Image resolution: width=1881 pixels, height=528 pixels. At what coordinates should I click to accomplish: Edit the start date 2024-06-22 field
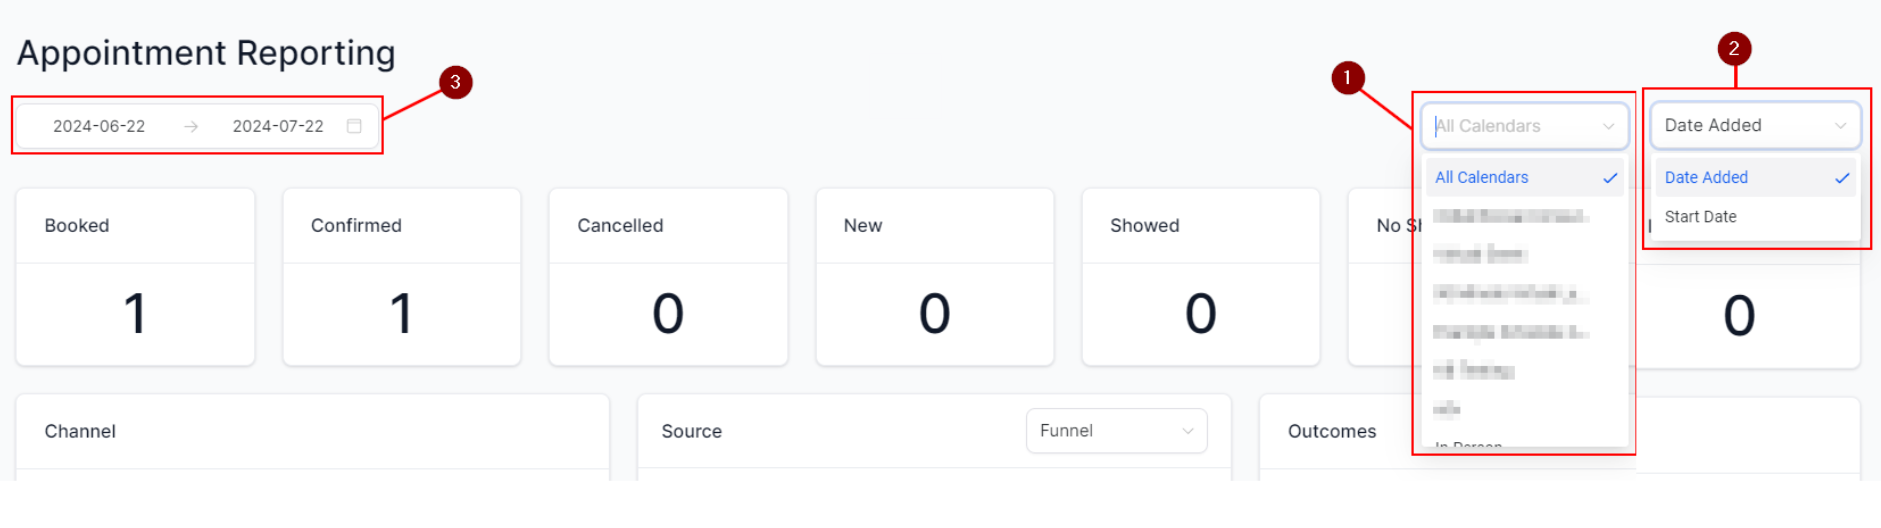pos(99,126)
